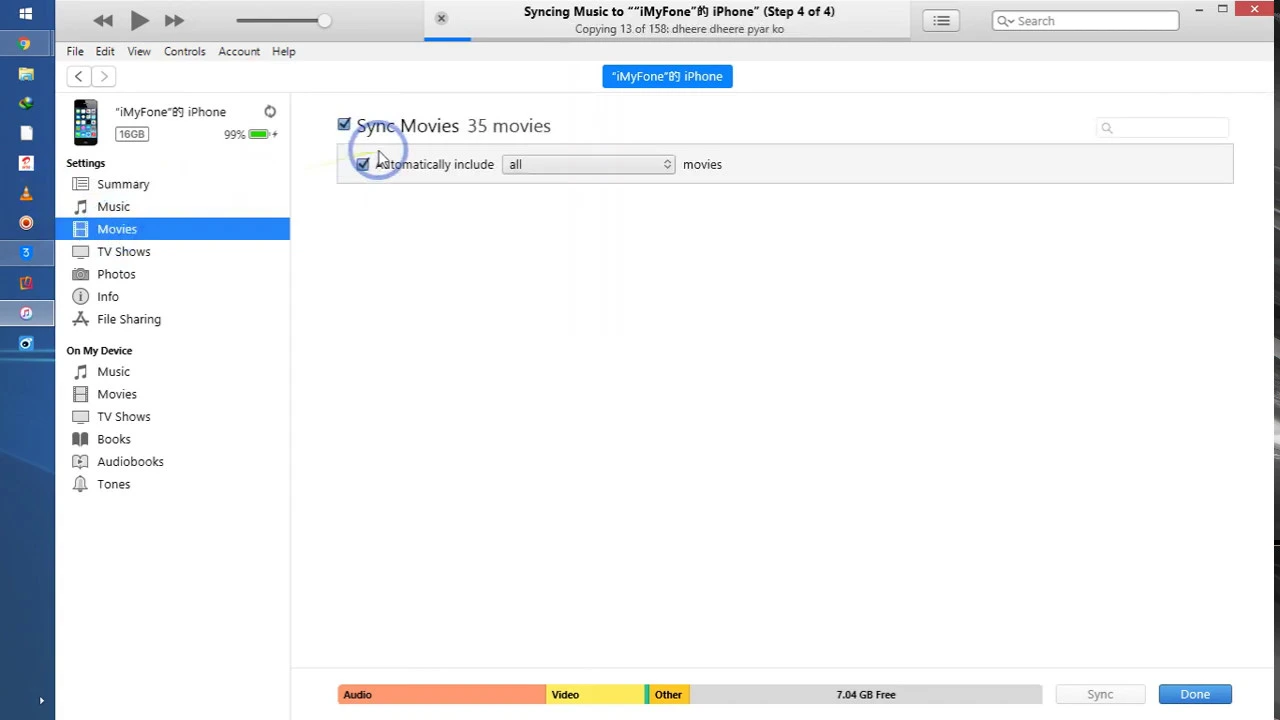The height and width of the screenshot is (720, 1280).
Task: Click the Audio storage segment
Action: click(441, 694)
